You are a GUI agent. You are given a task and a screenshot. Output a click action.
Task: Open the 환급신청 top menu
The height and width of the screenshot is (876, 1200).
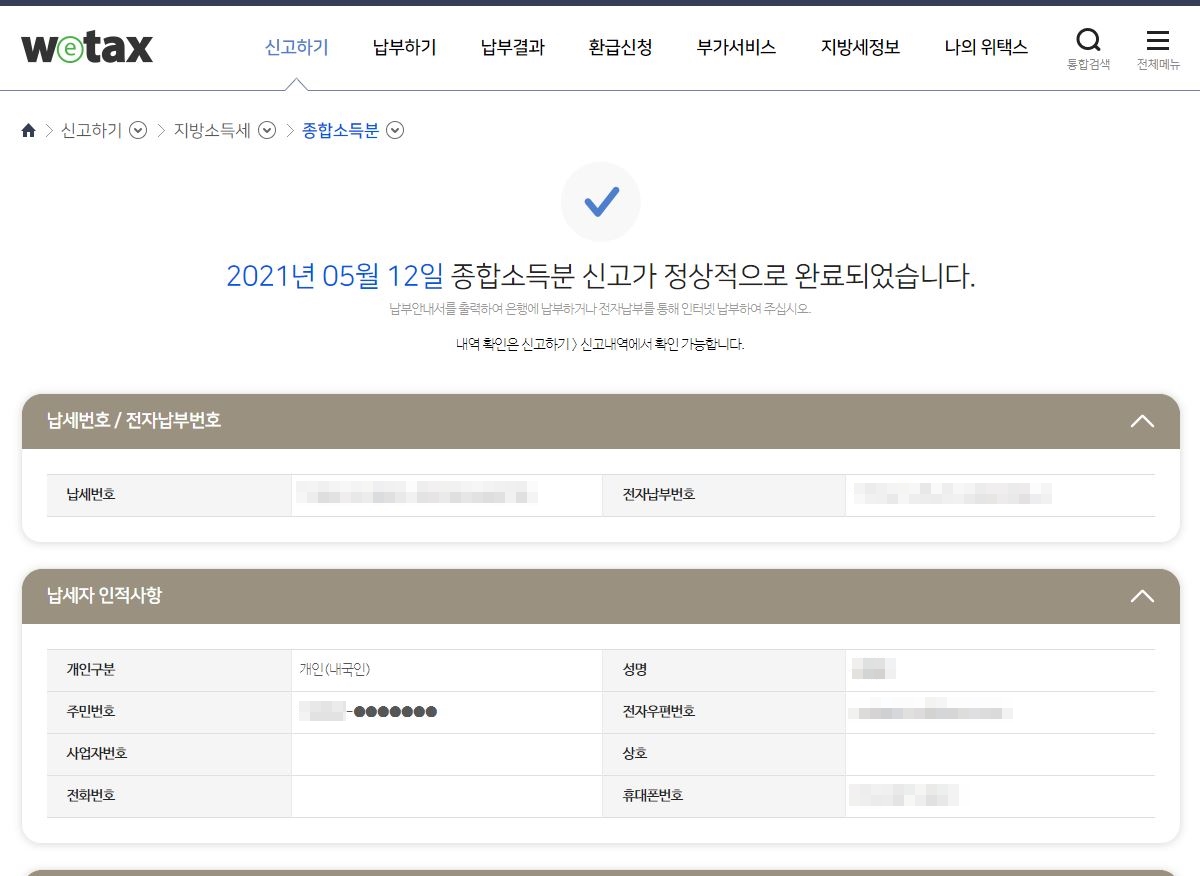pos(620,47)
